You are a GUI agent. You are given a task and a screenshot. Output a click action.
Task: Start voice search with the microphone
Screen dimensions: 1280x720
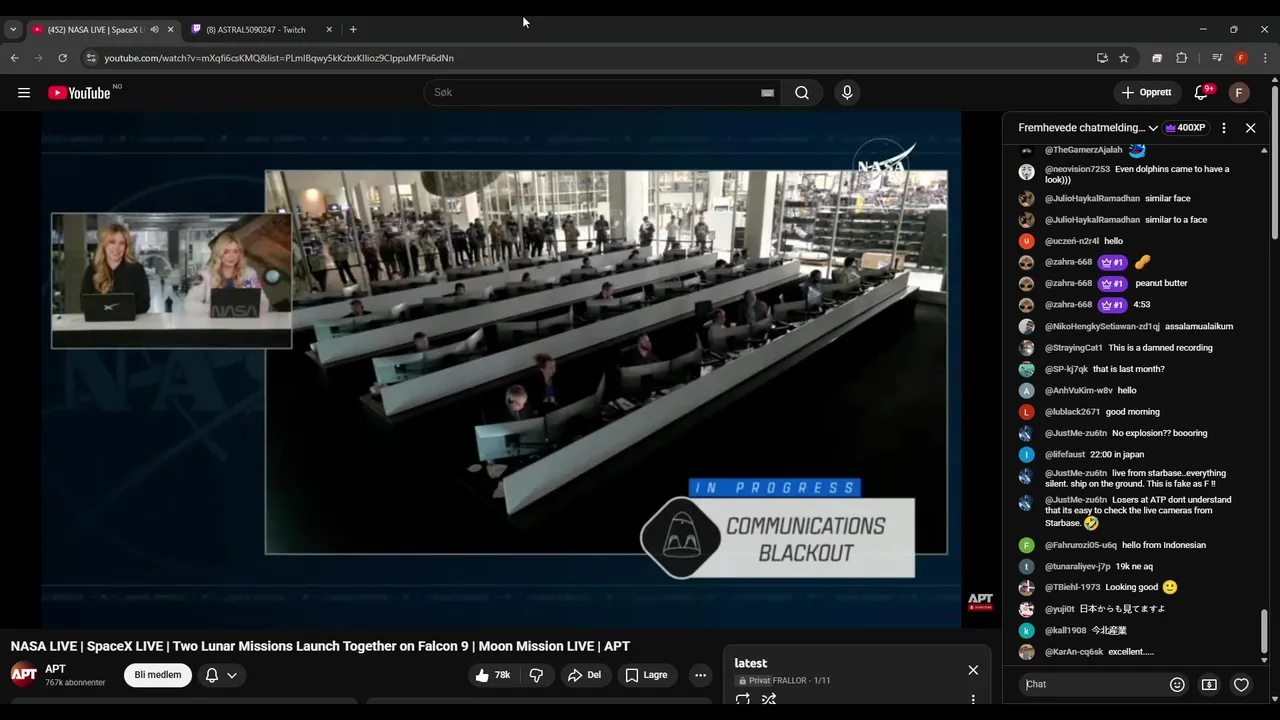[x=847, y=93]
